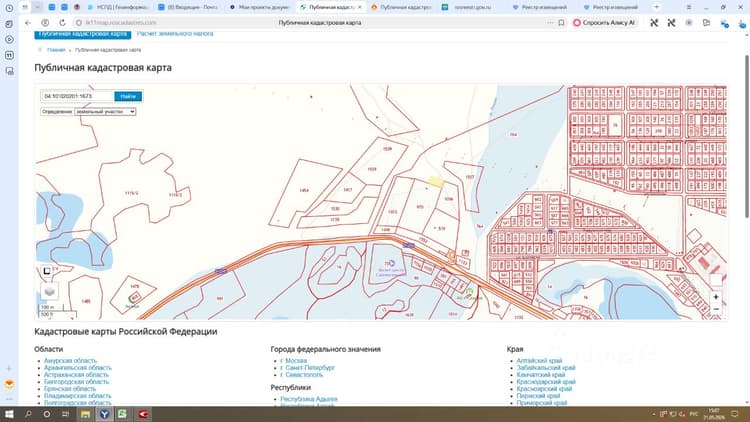The width and height of the screenshot is (750, 422).
Task: Add sidebar item with plus icon
Action: tap(9, 368)
